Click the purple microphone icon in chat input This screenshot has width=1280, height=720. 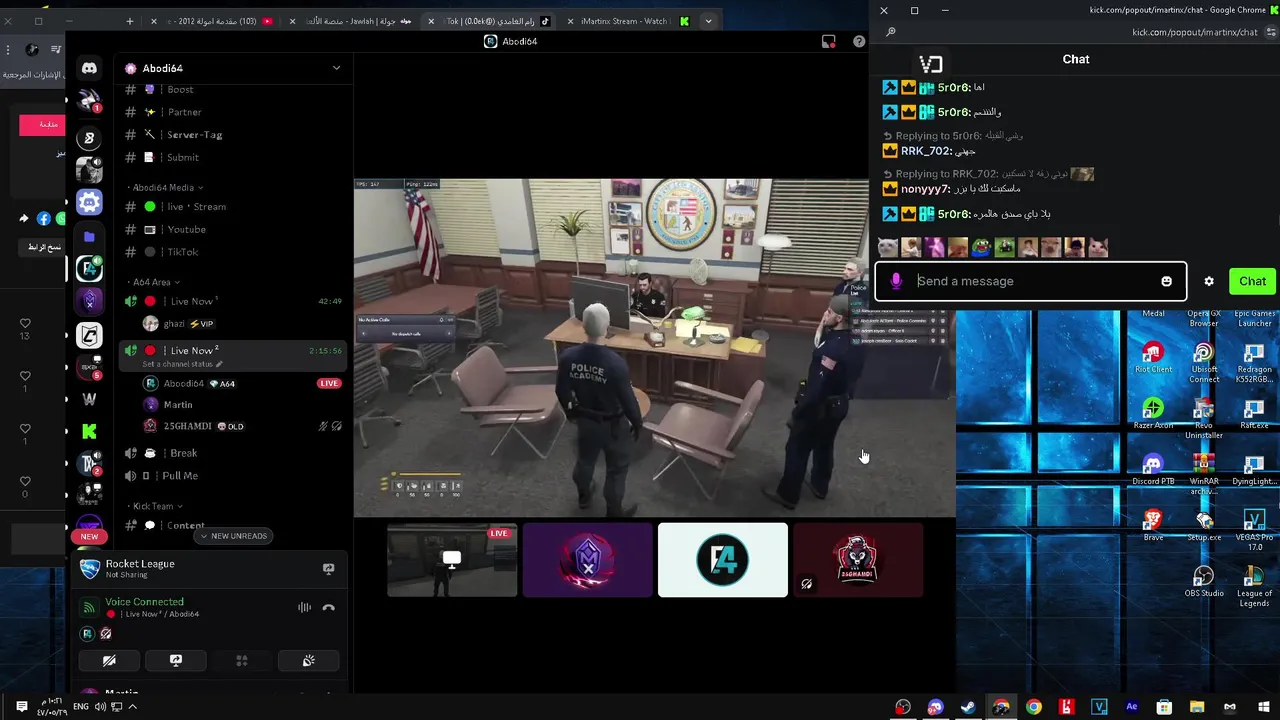tap(896, 281)
